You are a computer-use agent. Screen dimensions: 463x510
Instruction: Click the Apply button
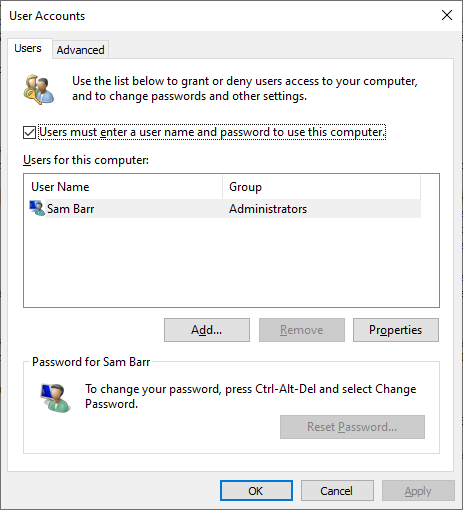click(x=418, y=491)
